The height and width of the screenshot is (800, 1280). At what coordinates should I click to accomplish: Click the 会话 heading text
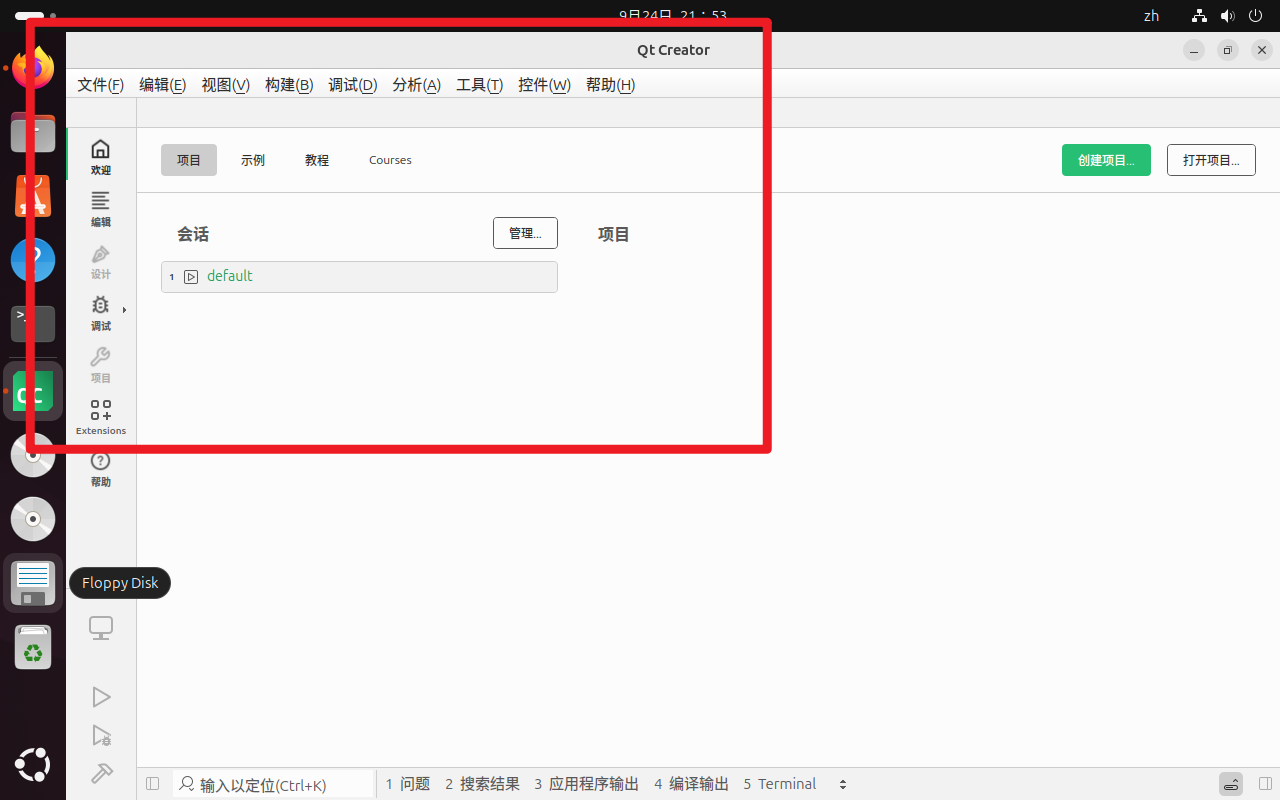193,234
